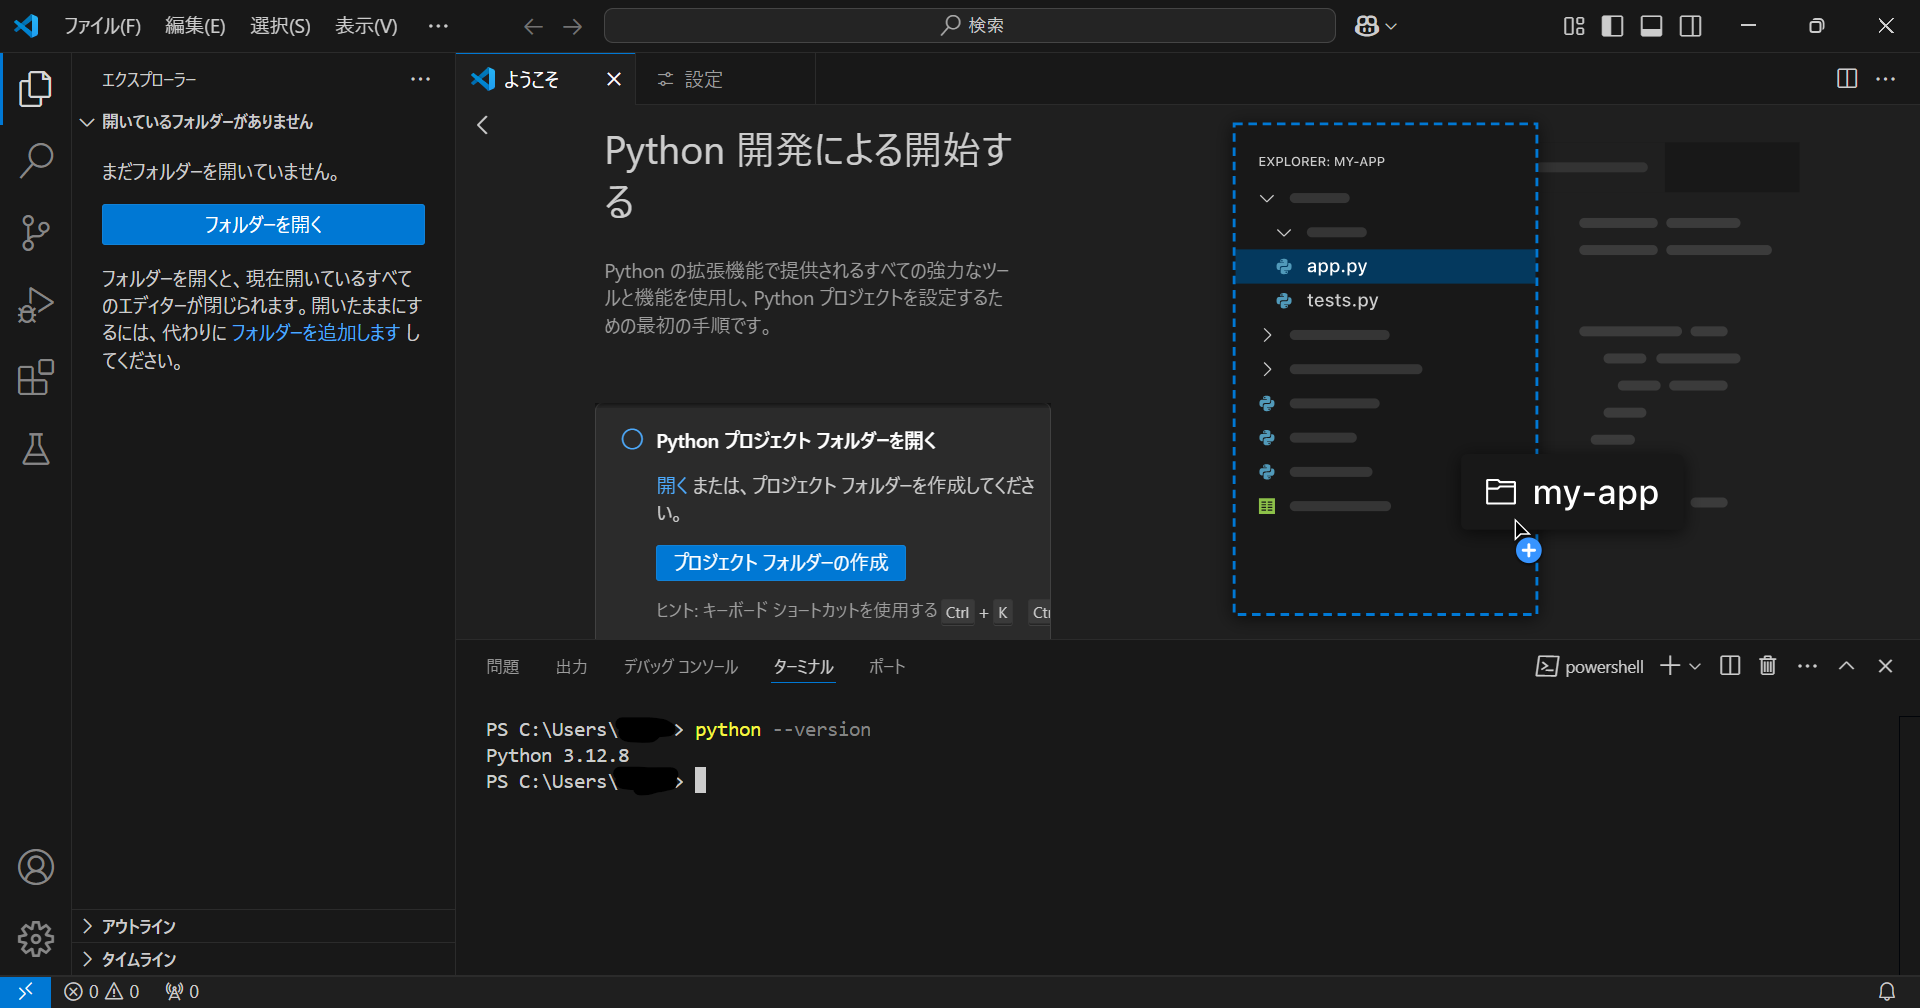Switch to the Debug Console tab

(681, 666)
